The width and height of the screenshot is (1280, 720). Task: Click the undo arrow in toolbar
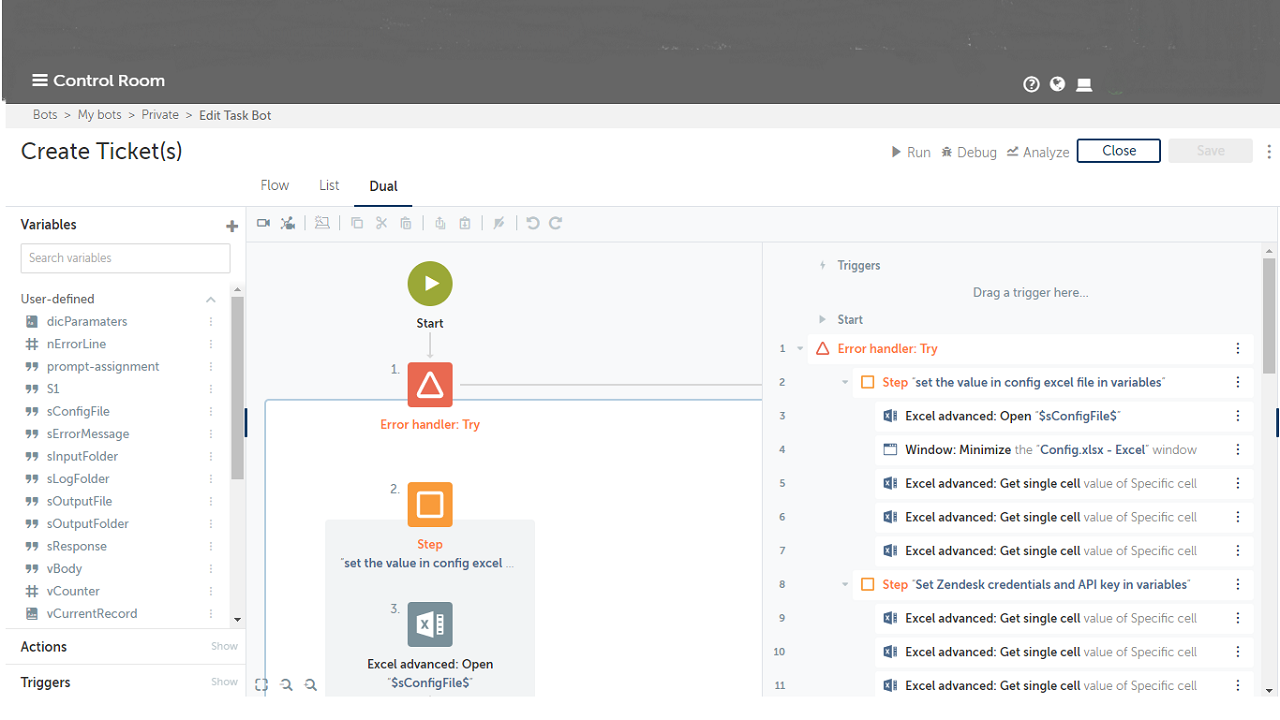coord(533,223)
